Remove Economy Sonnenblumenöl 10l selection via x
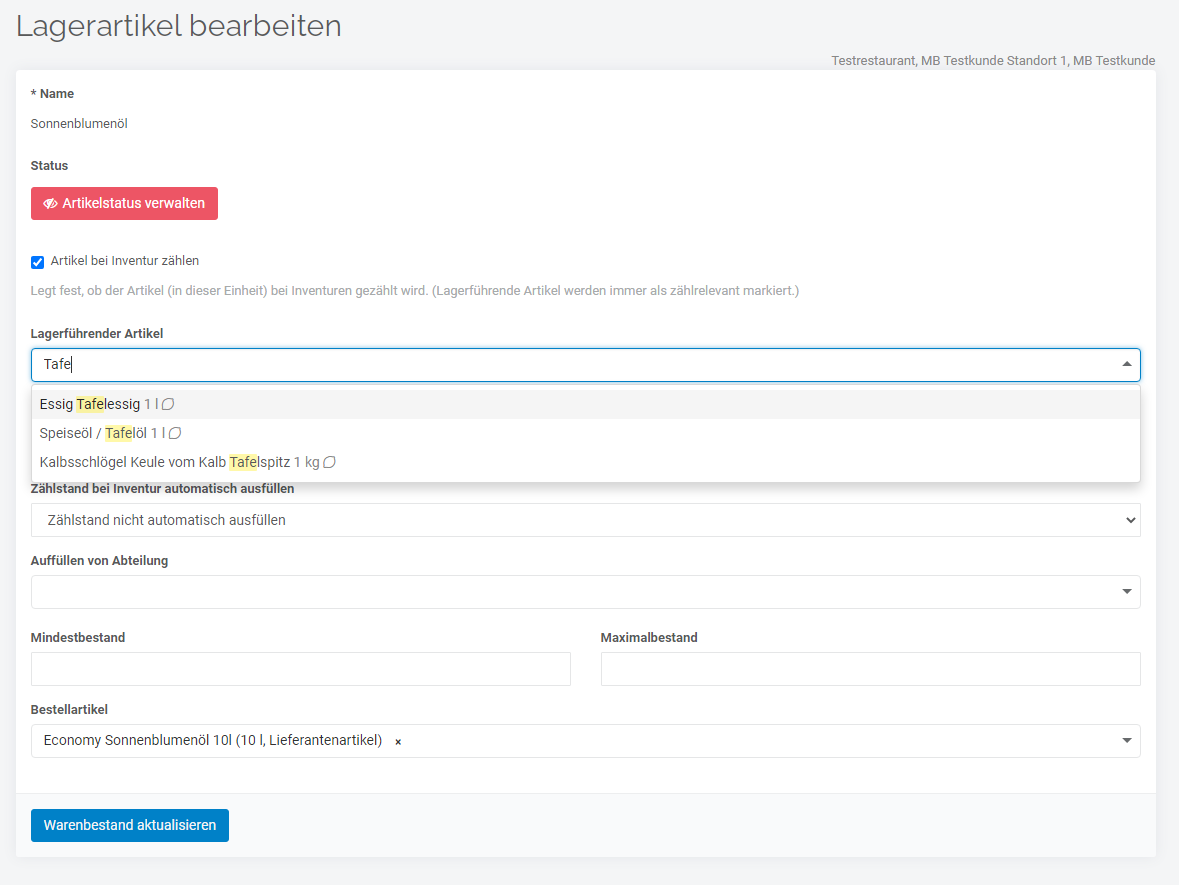 coord(398,742)
